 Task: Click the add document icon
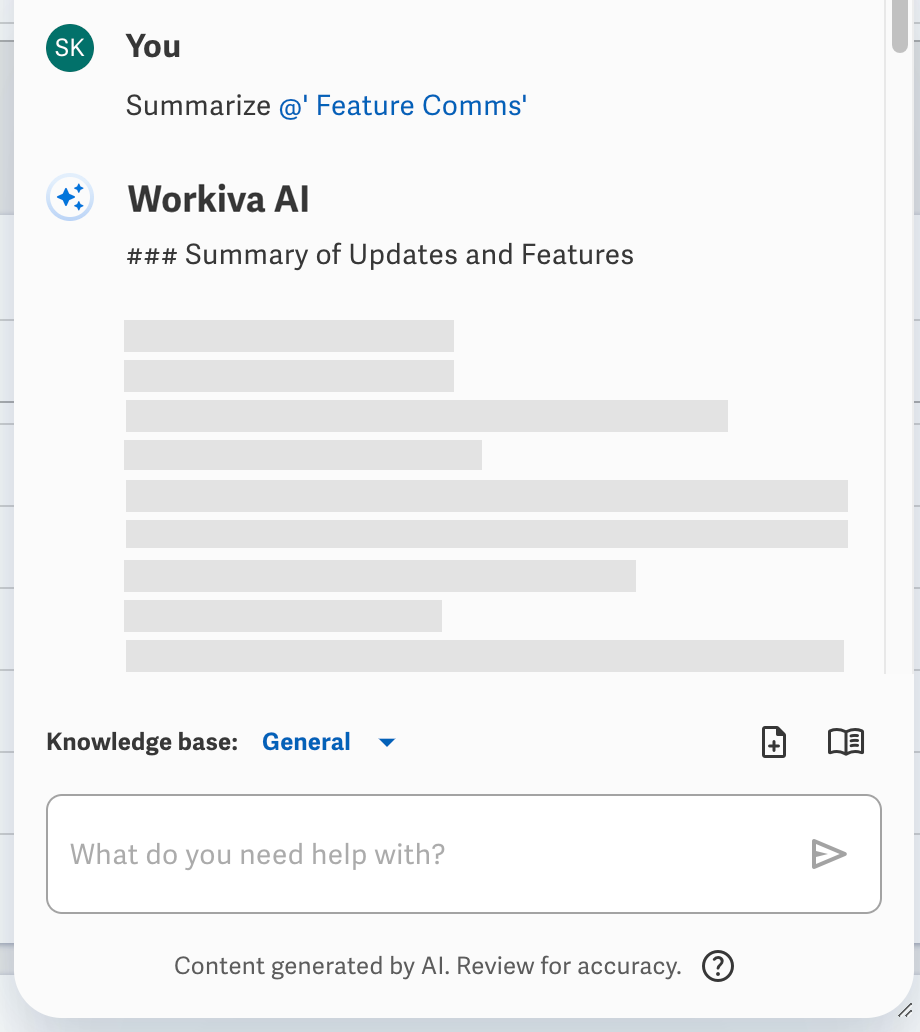(x=774, y=742)
